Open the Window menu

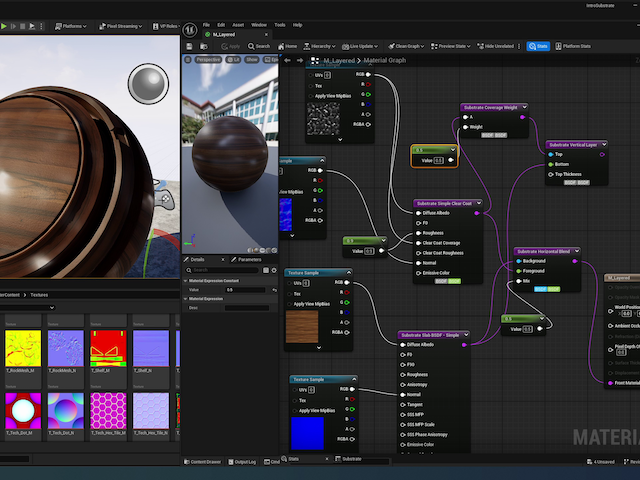pyautogui.click(x=259, y=25)
